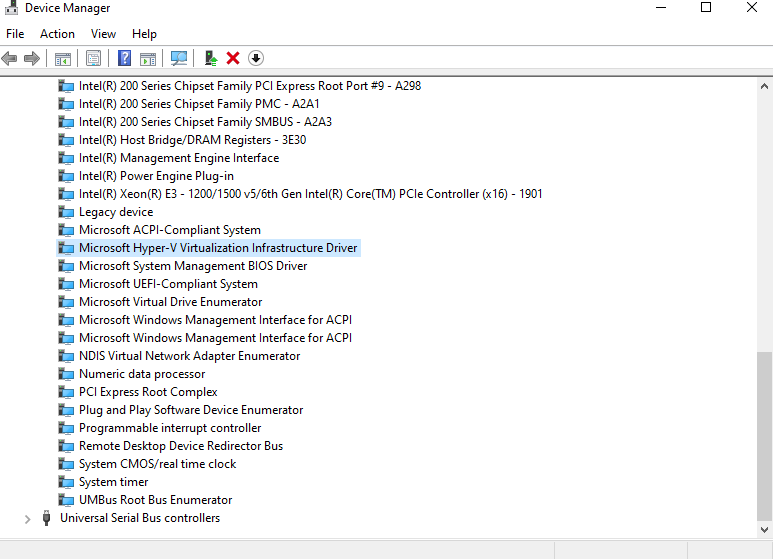Select Numeric data processor
The height and width of the screenshot is (559, 773).
(x=141, y=374)
